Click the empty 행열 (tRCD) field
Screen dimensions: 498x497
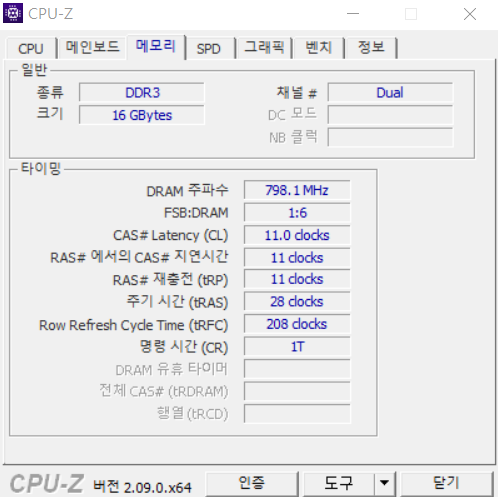[x=297, y=414]
